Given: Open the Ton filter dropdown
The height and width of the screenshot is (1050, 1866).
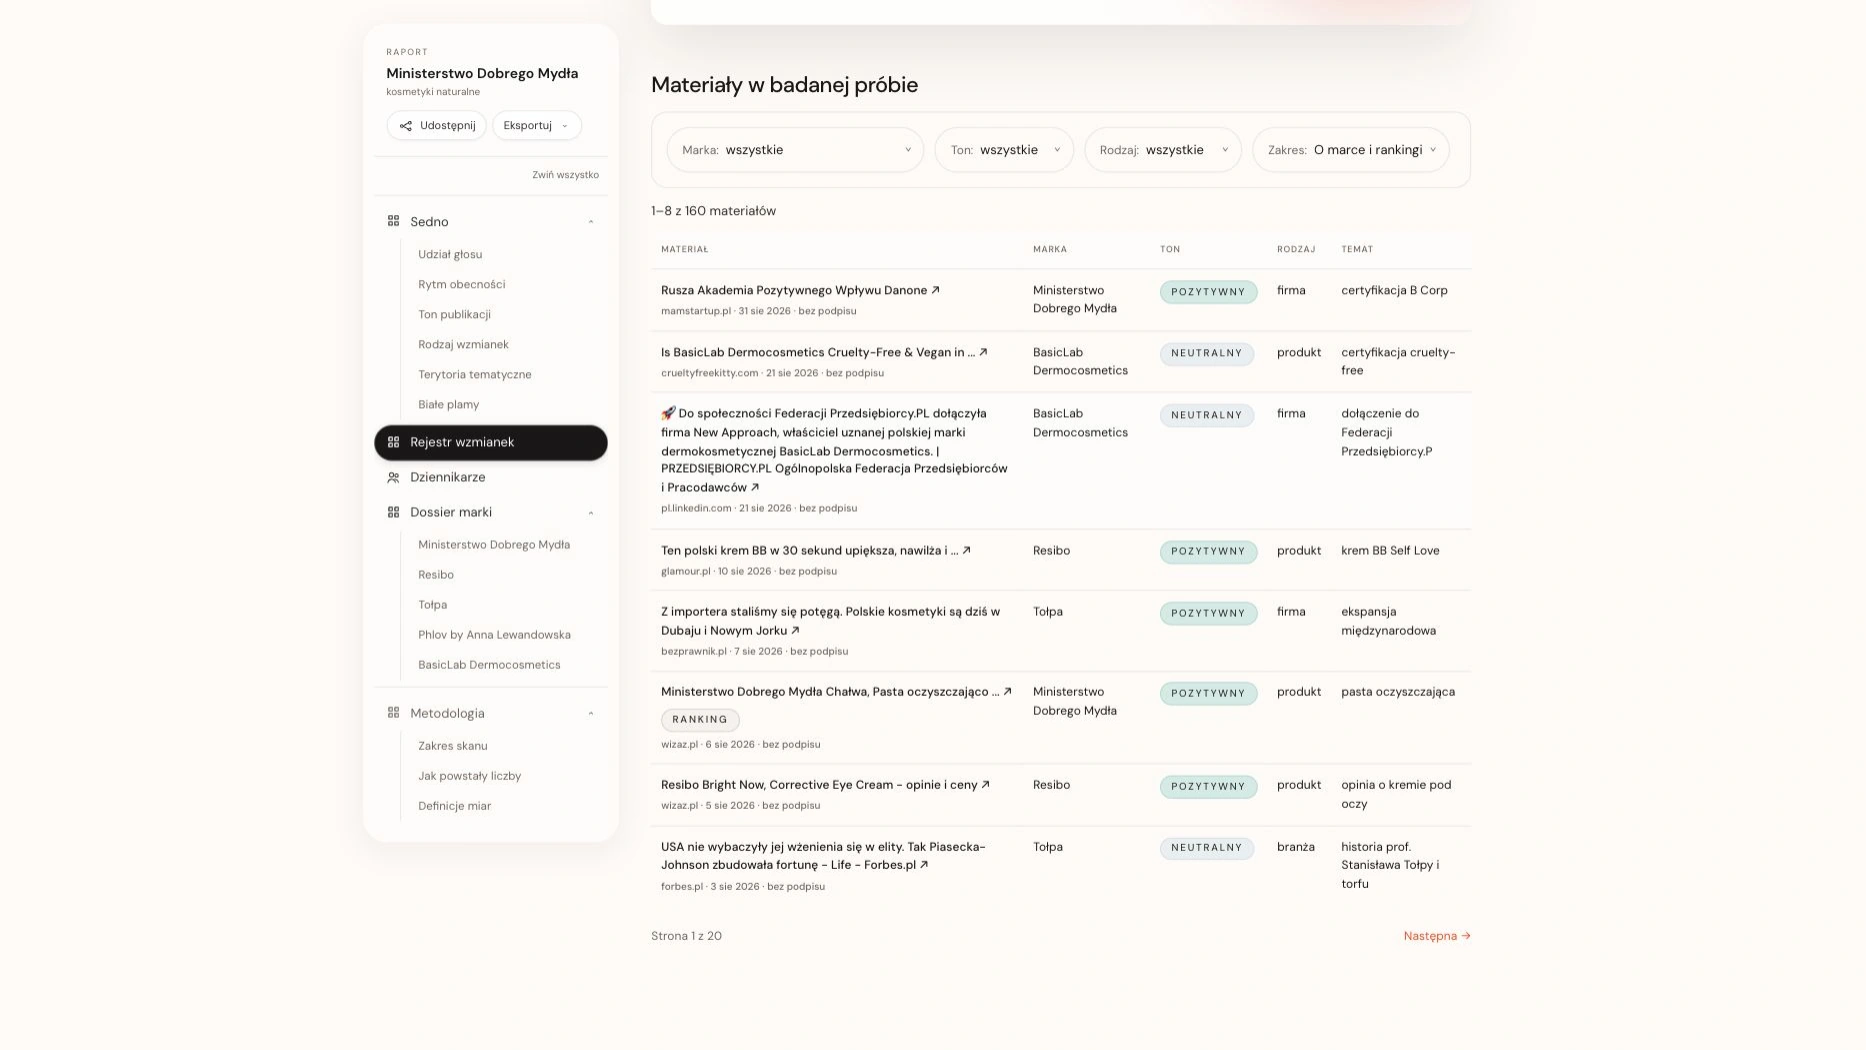Looking at the screenshot, I should pyautogui.click(x=1004, y=150).
